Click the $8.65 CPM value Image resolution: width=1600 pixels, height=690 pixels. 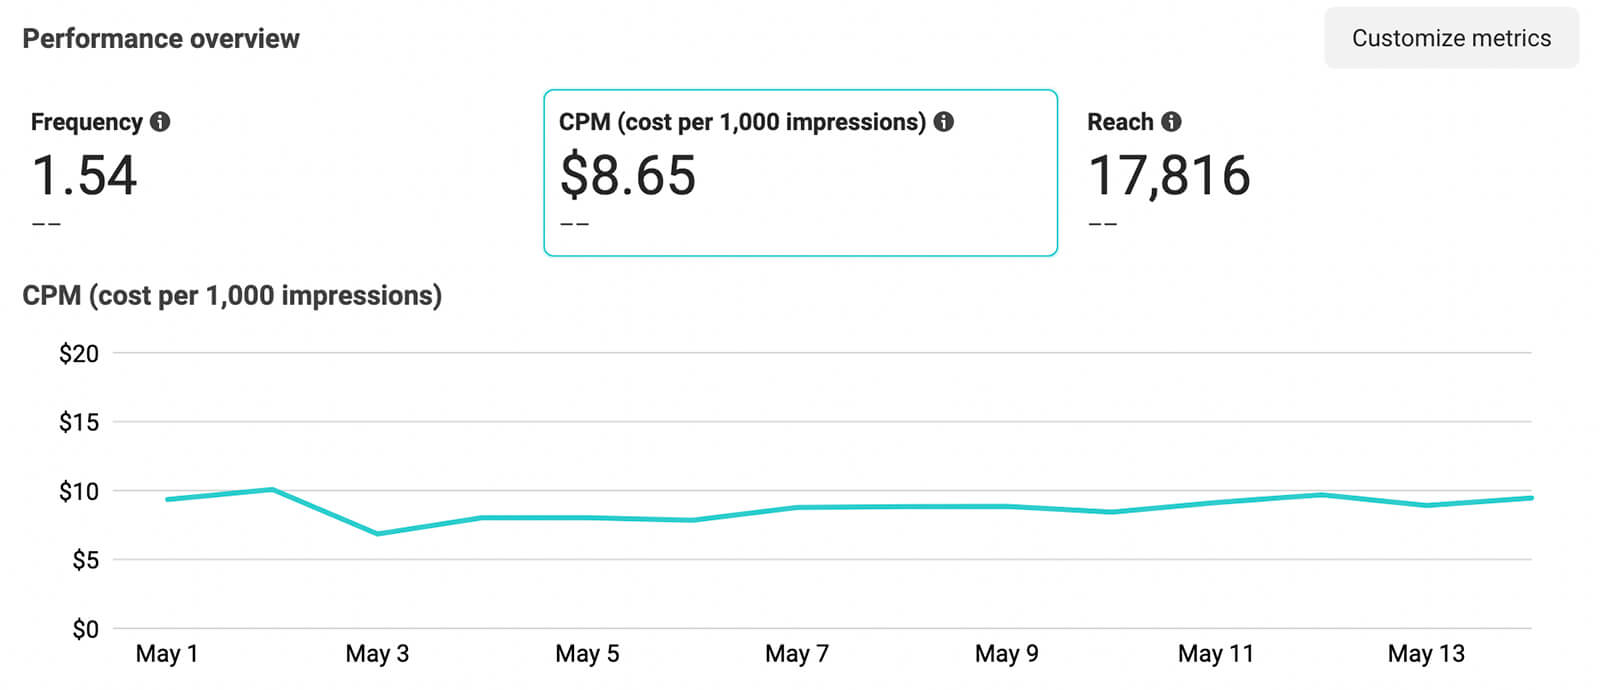pyautogui.click(x=628, y=174)
